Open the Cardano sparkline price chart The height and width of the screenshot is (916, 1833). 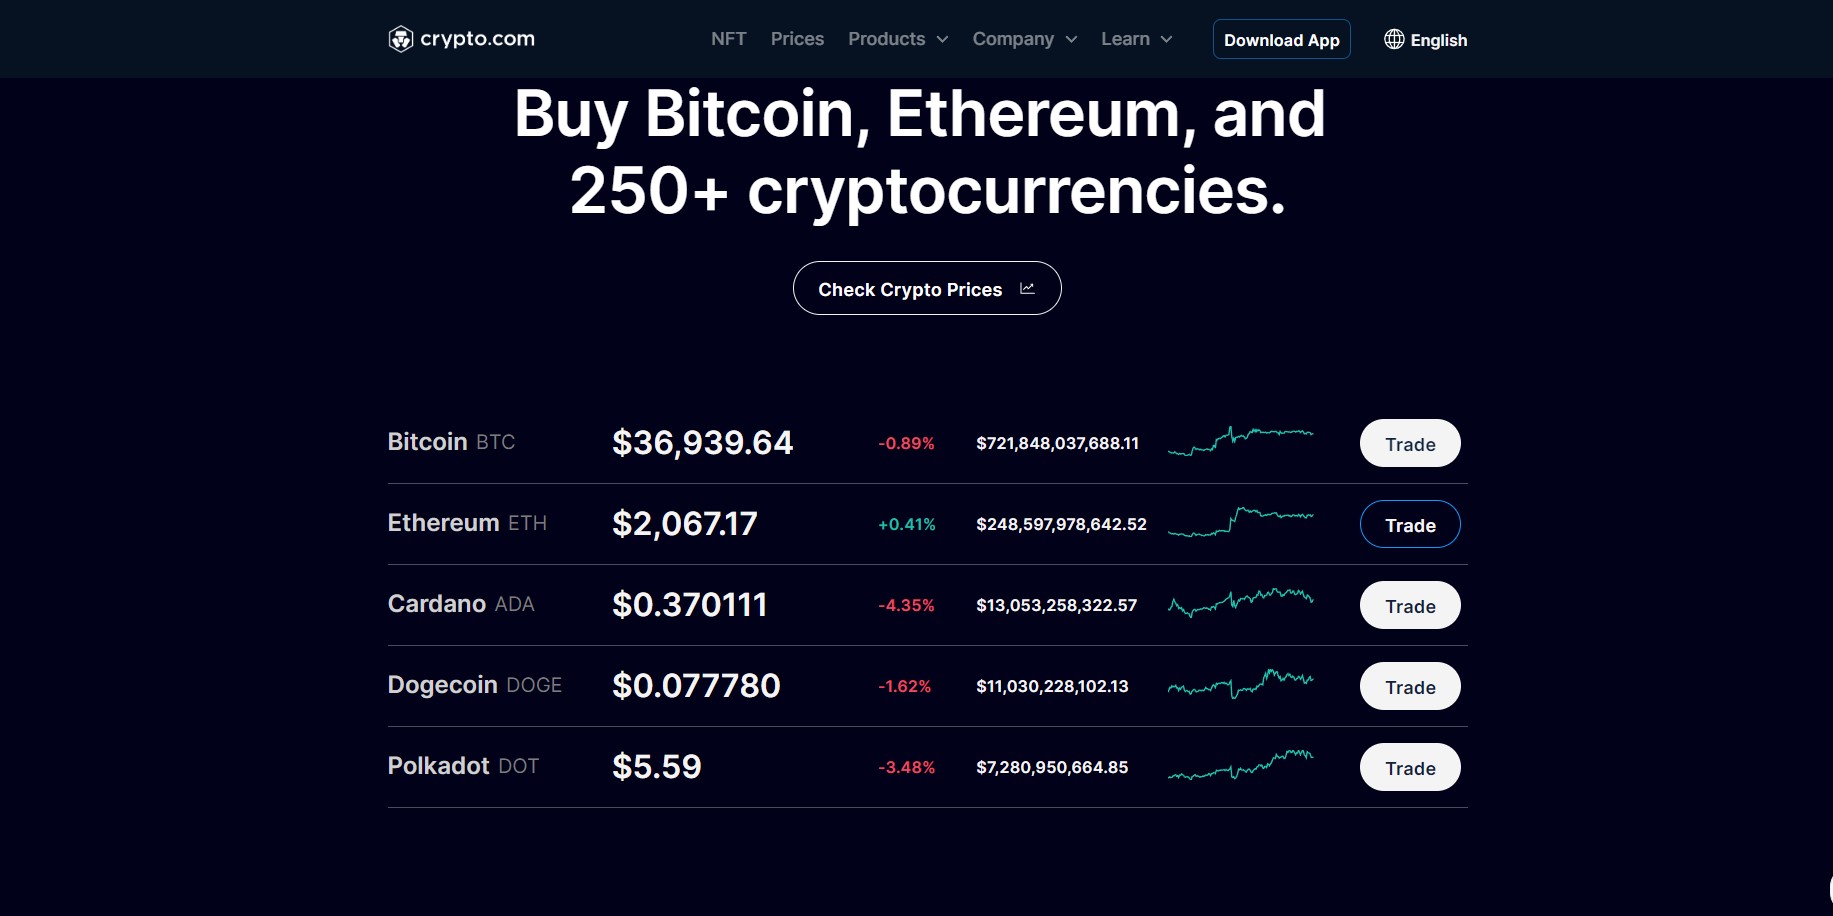pos(1241,602)
